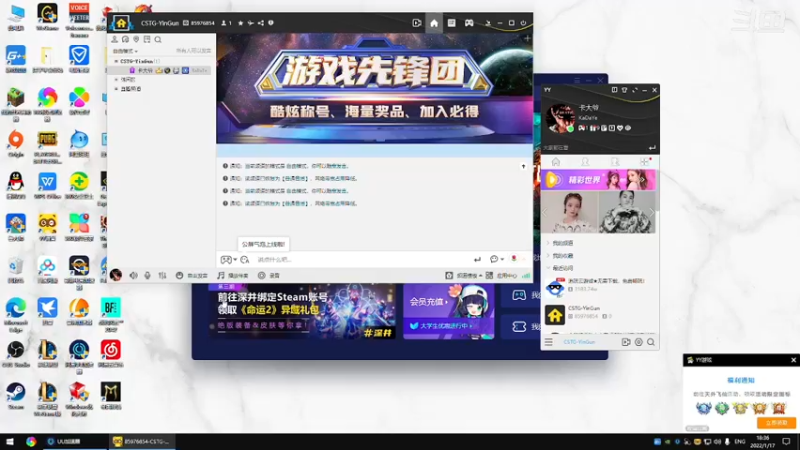Click the location pin icon above the channel tree
The height and width of the screenshot is (450, 800).
136,39
